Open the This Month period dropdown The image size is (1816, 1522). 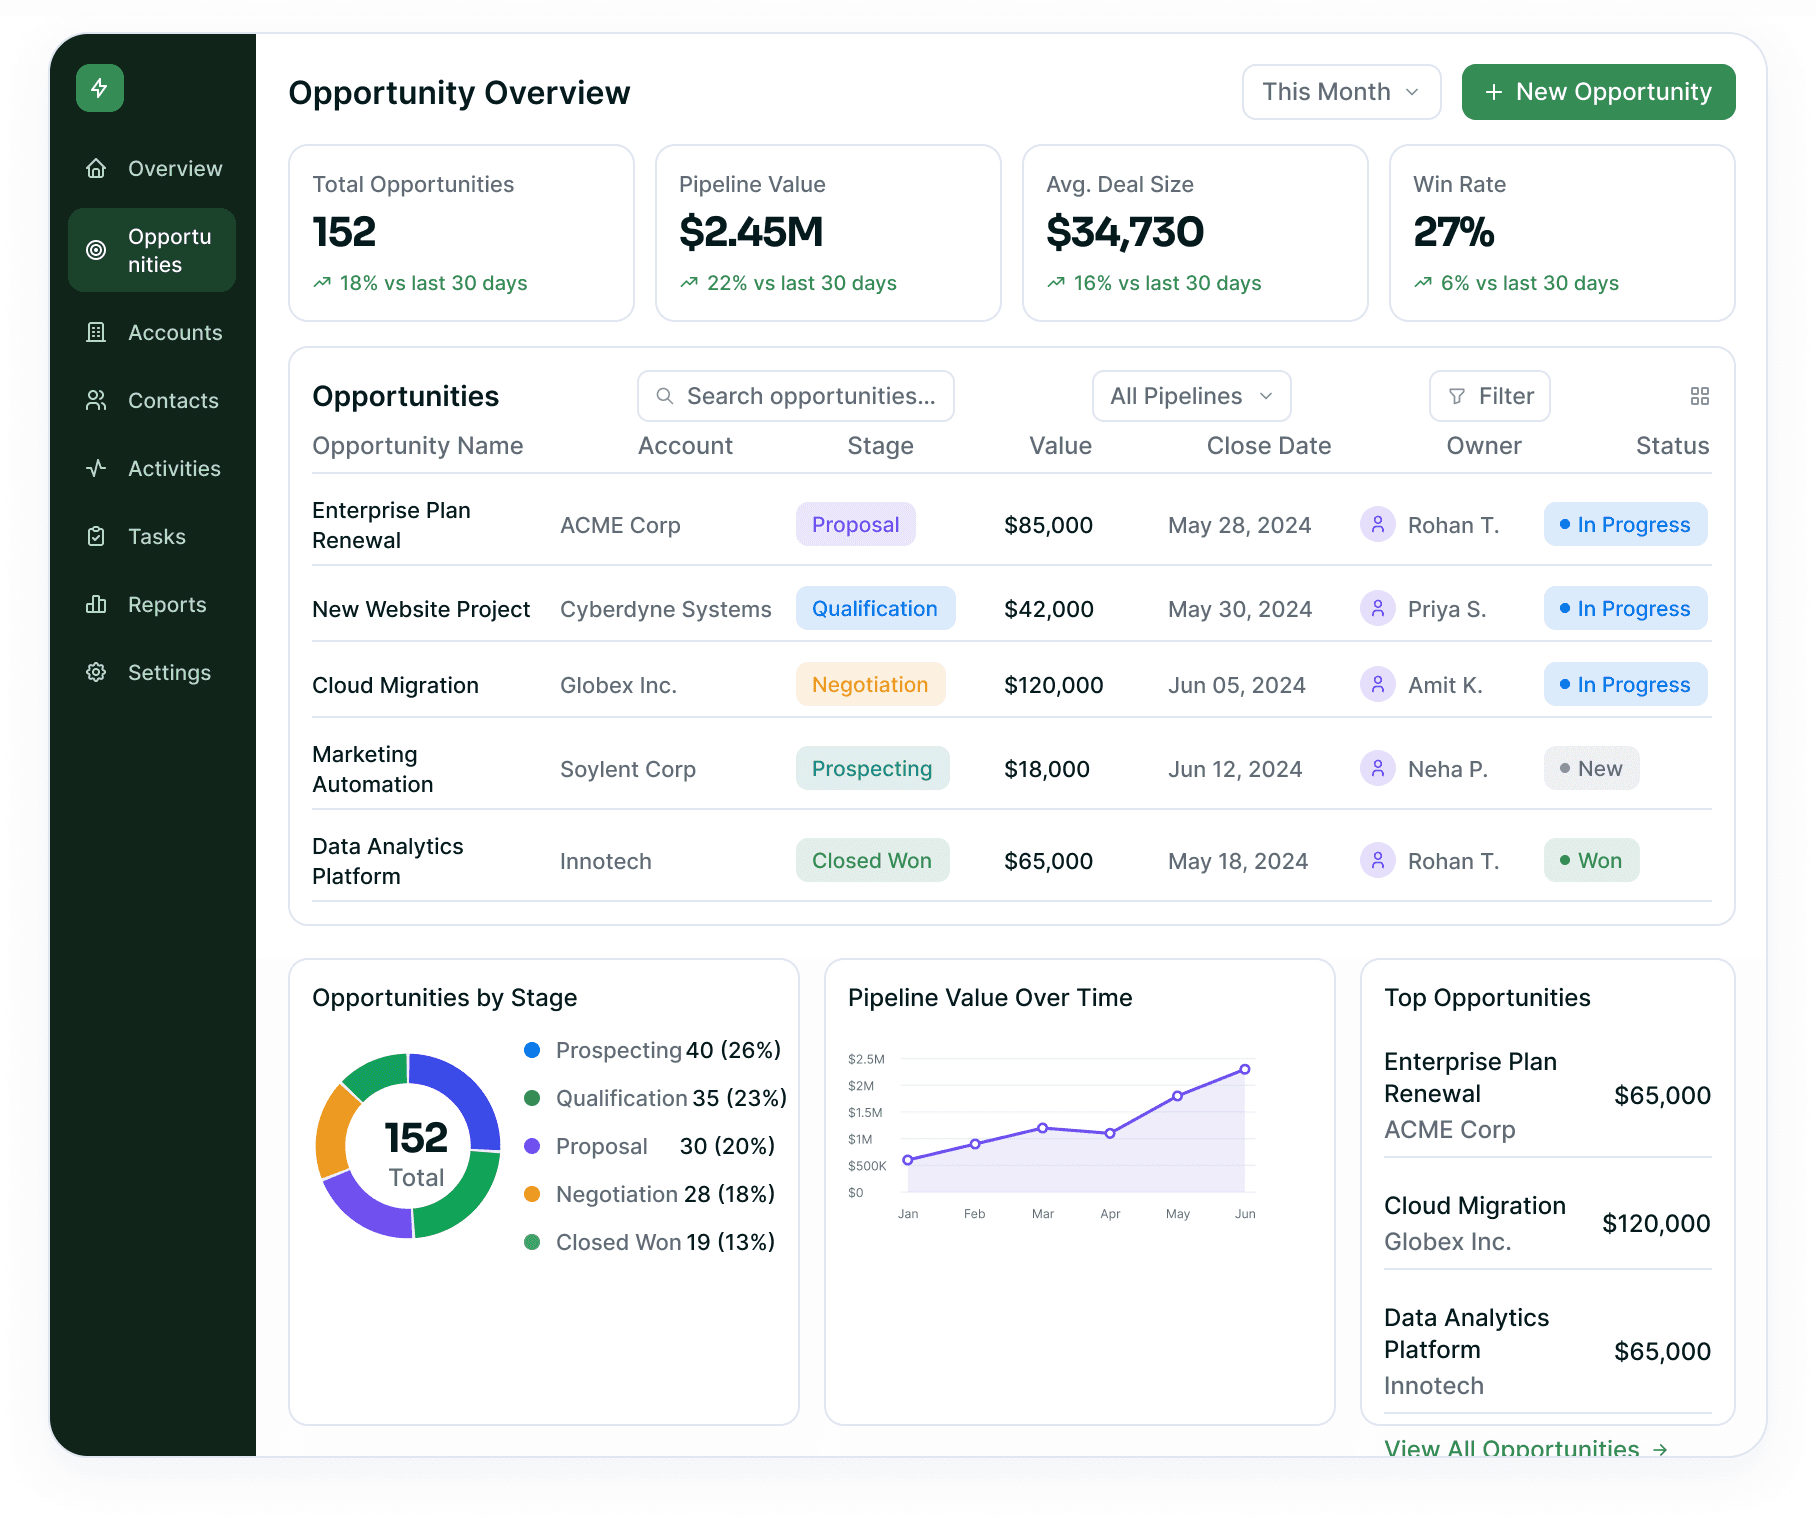click(x=1341, y=92)
